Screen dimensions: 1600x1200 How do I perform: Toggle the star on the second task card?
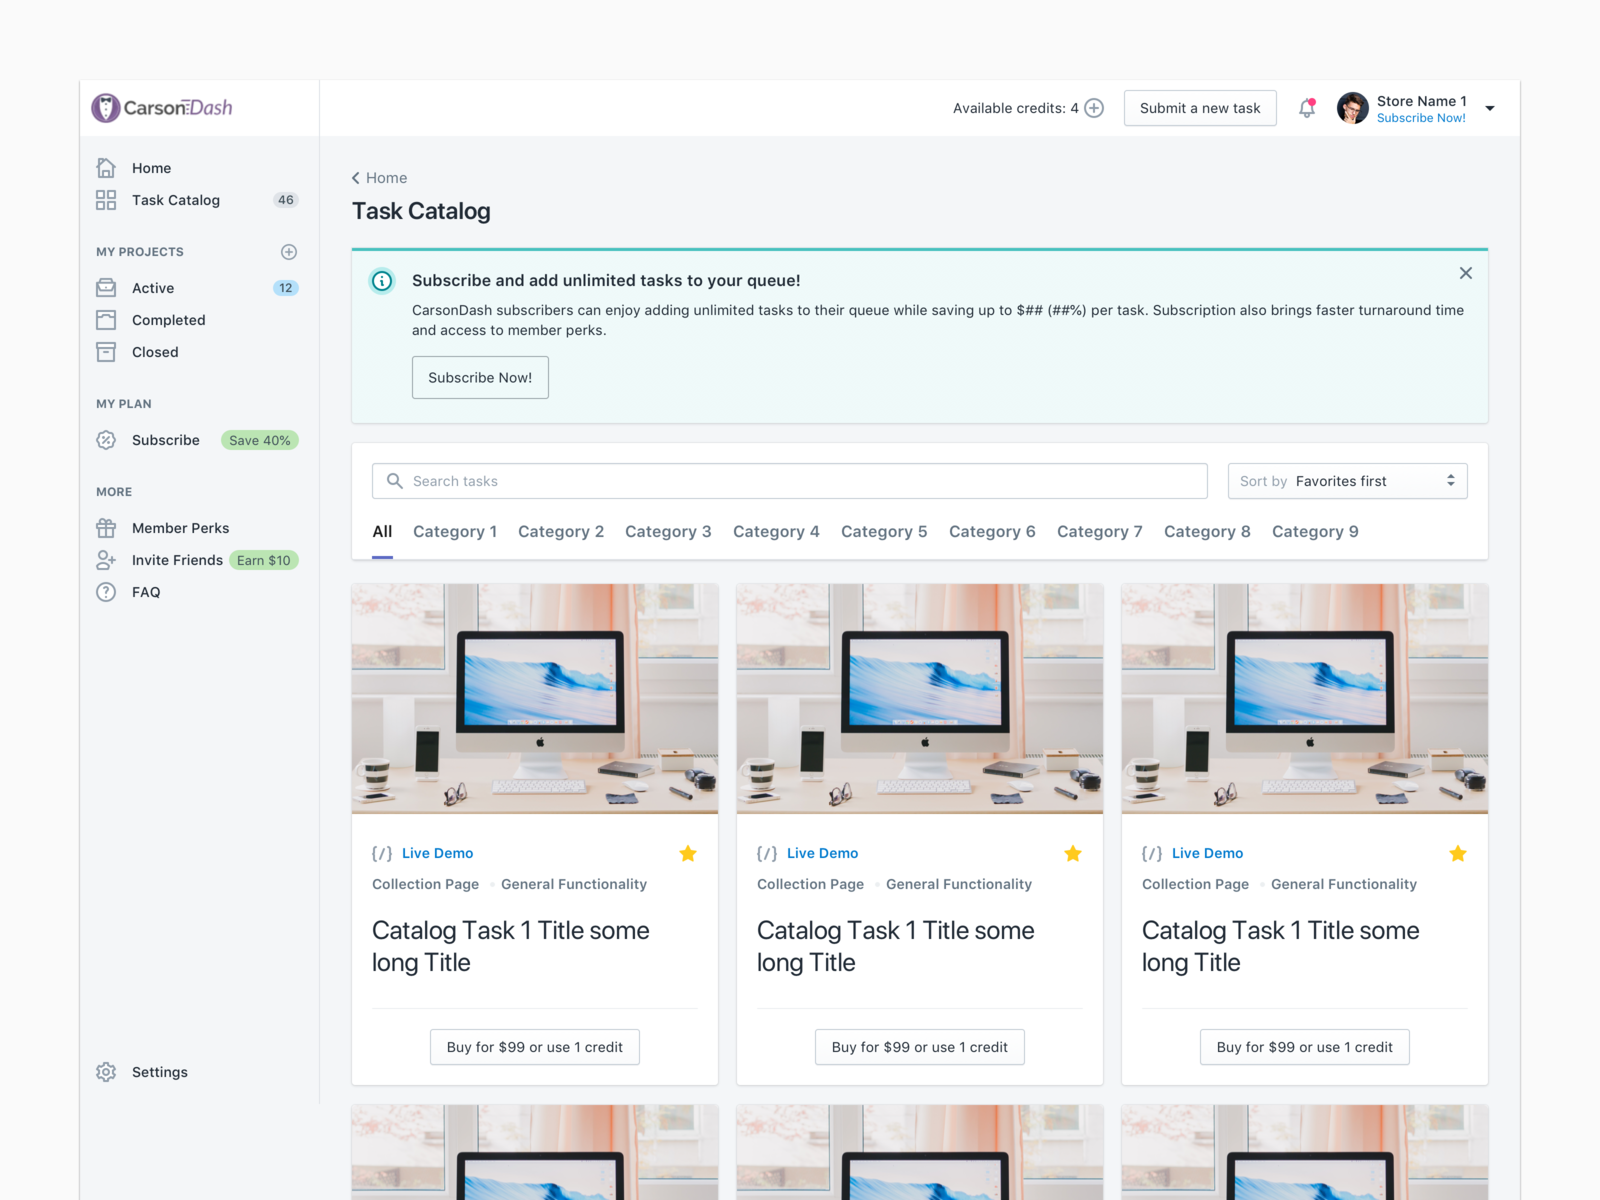point(1073,853)
